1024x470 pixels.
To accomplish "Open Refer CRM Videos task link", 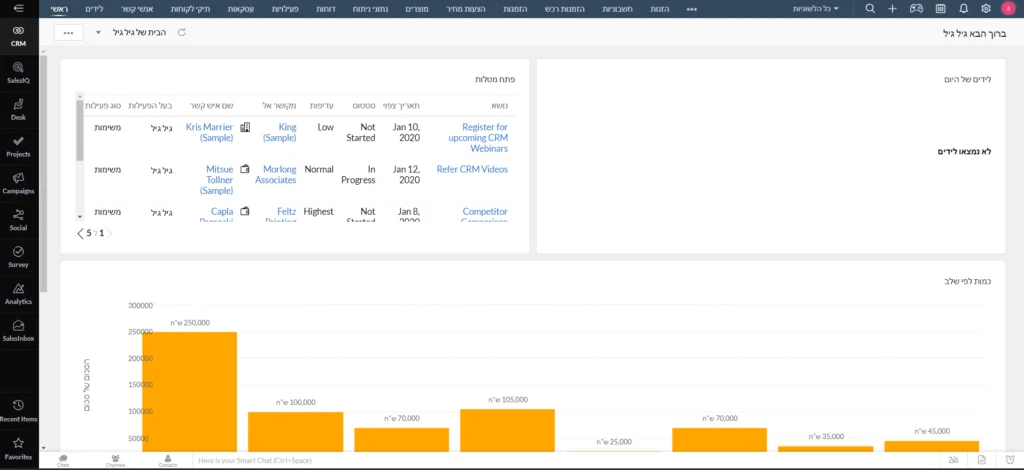I will 472,169.
